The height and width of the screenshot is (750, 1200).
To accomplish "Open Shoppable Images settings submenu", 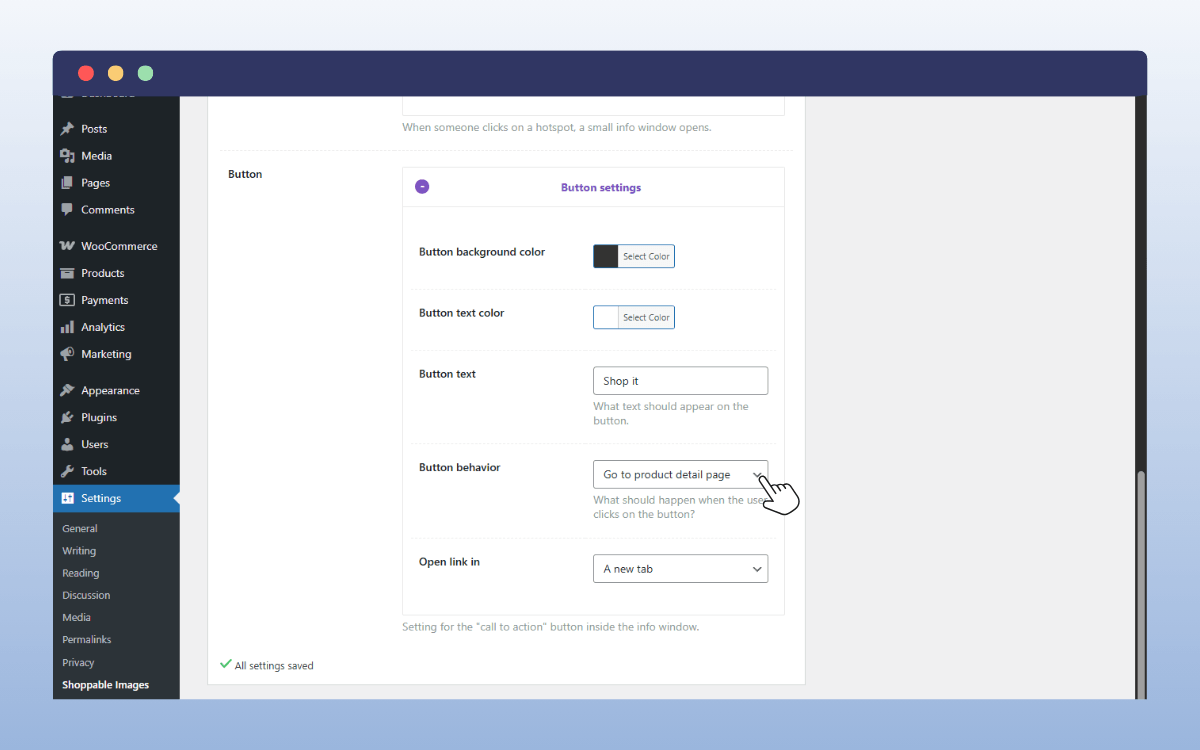I will (x=105, y=685).
